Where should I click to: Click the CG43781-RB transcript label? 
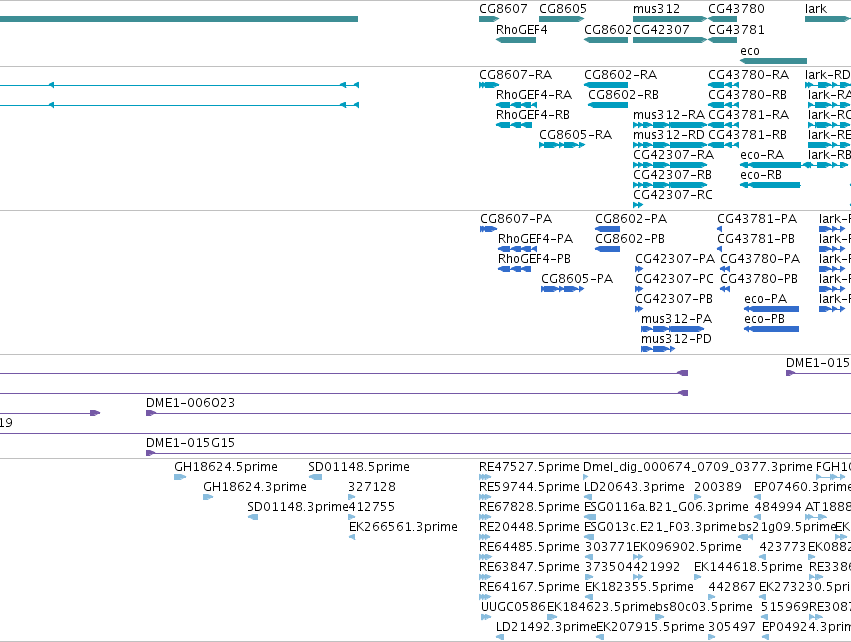coord(747,135)
